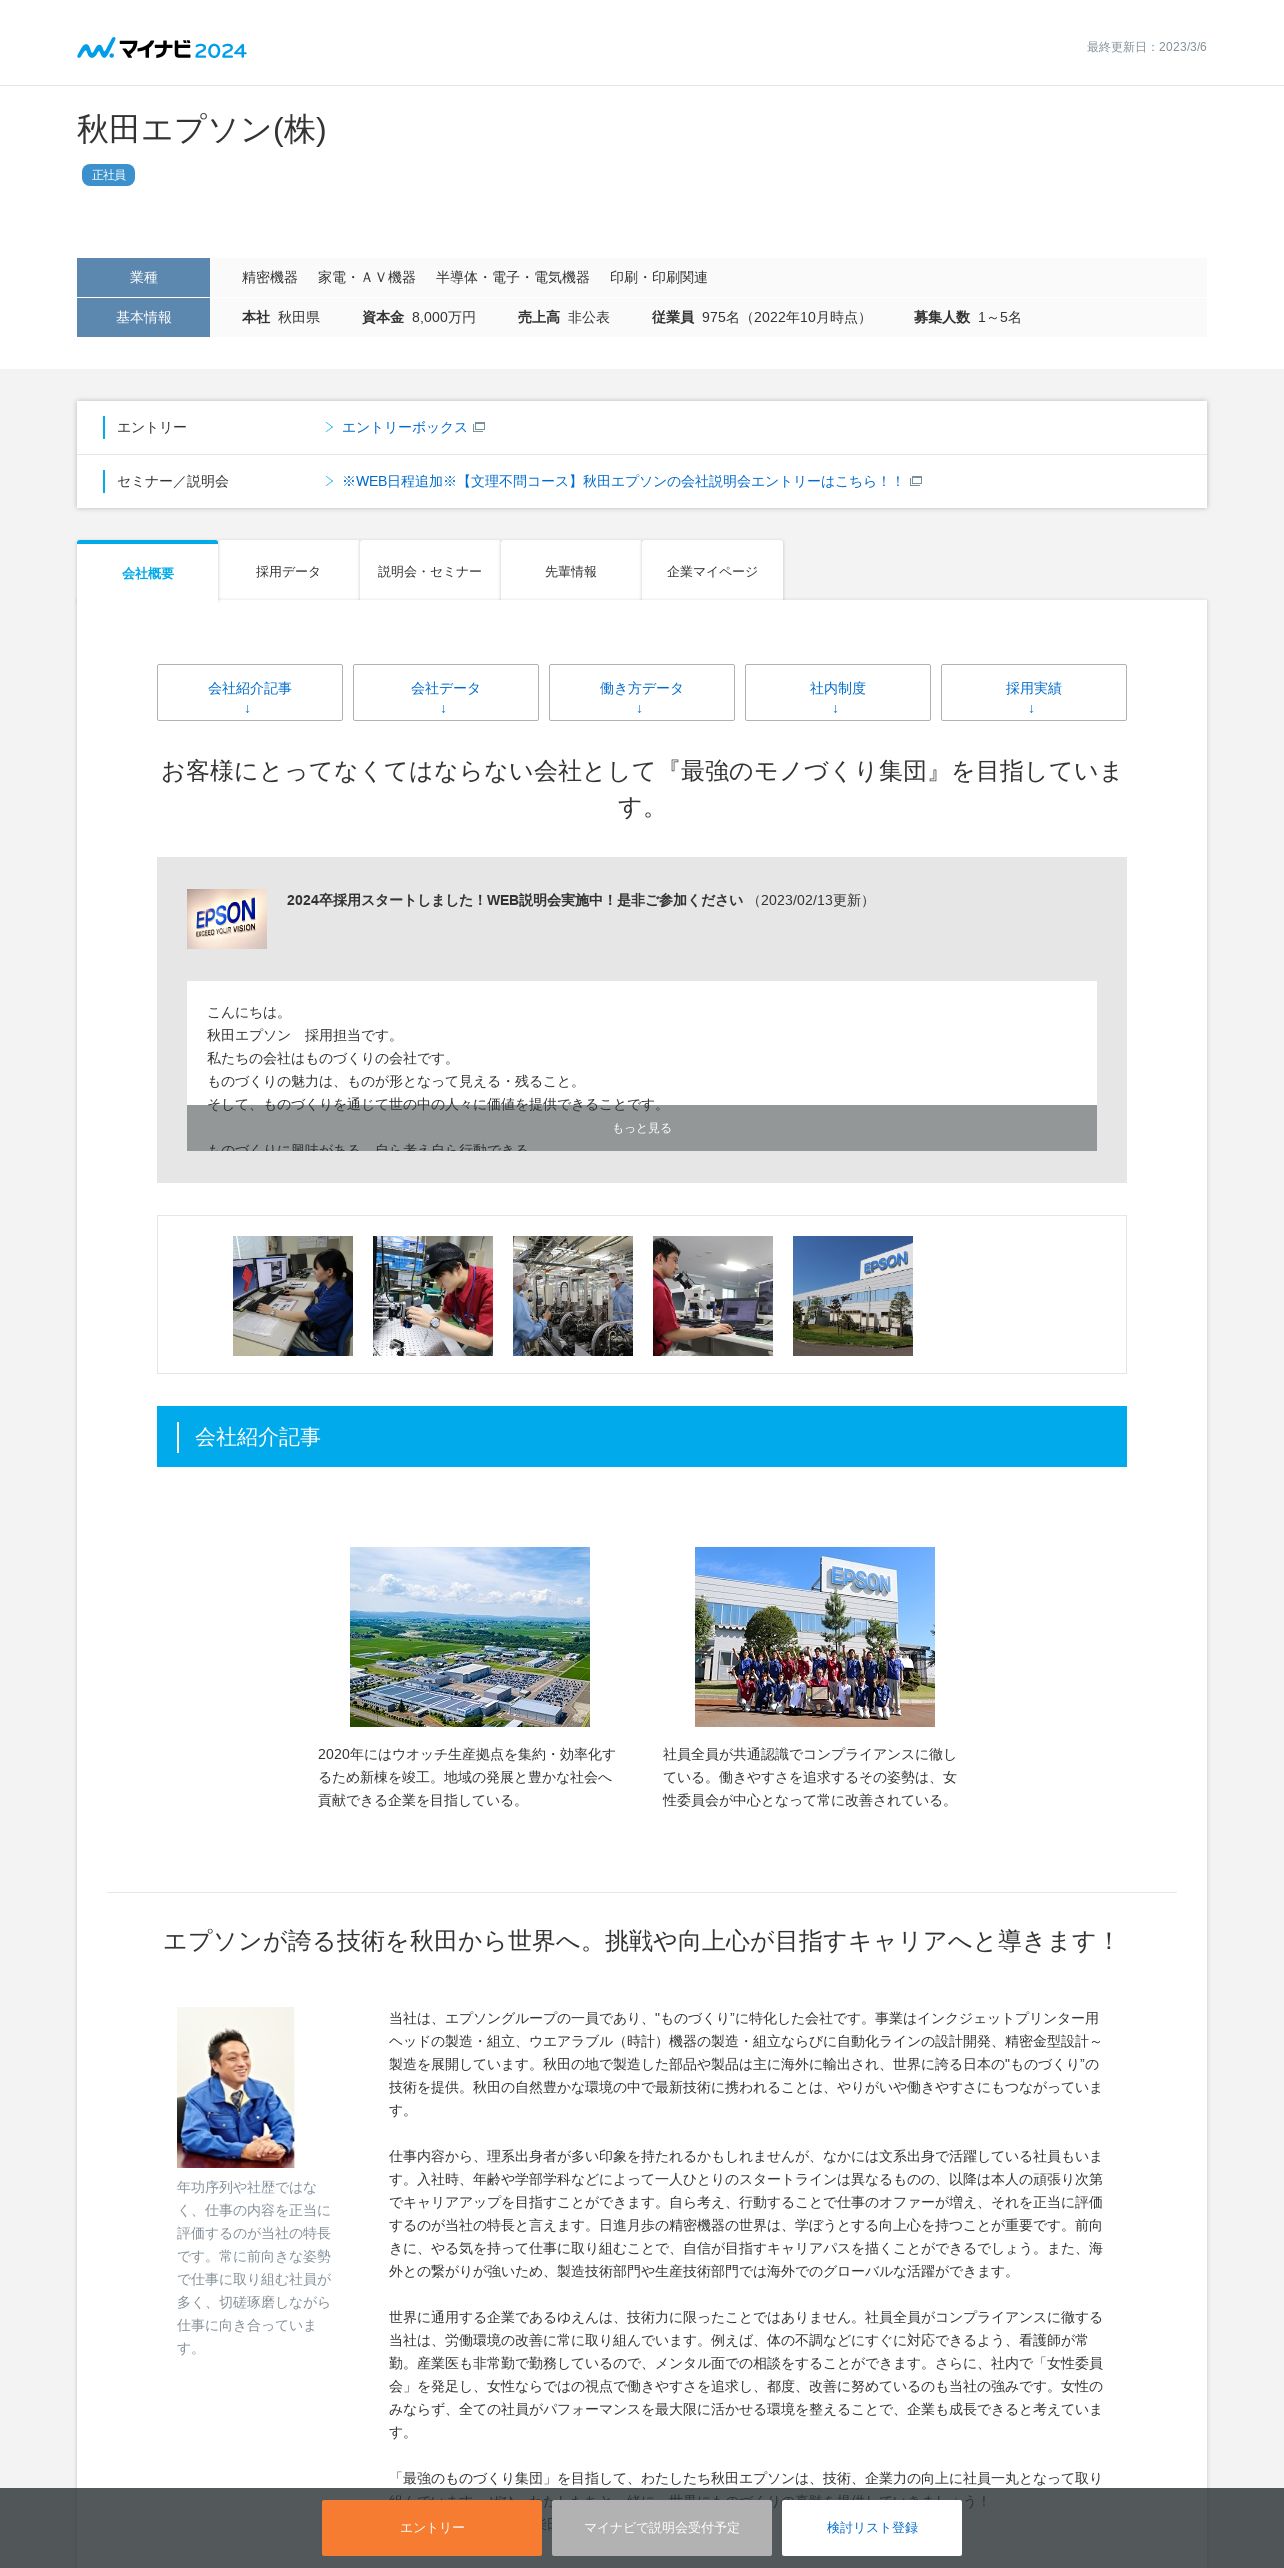
Task: Click caption about 2020年 ウオッチ生産拠点
Action: (467, 1777)
